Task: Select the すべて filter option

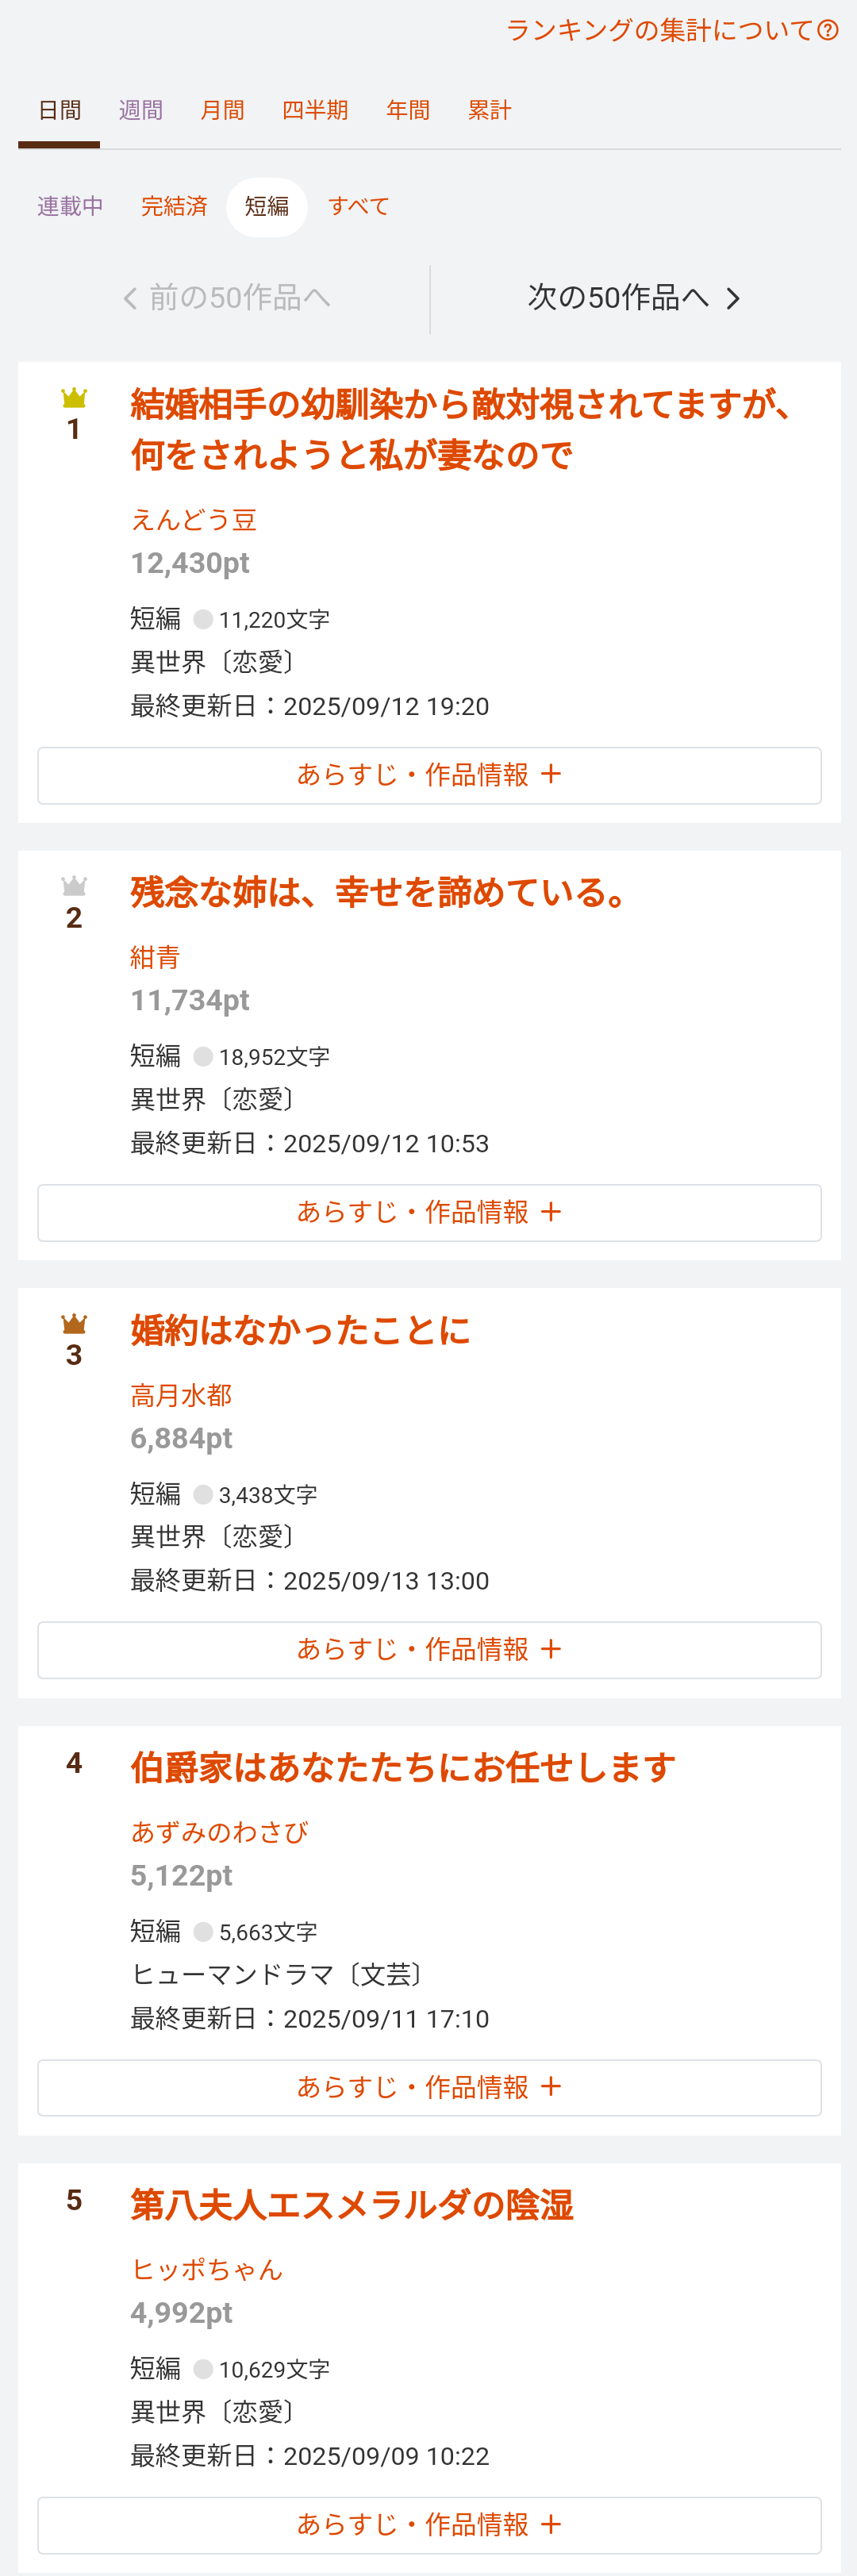Action: [359, 206]
